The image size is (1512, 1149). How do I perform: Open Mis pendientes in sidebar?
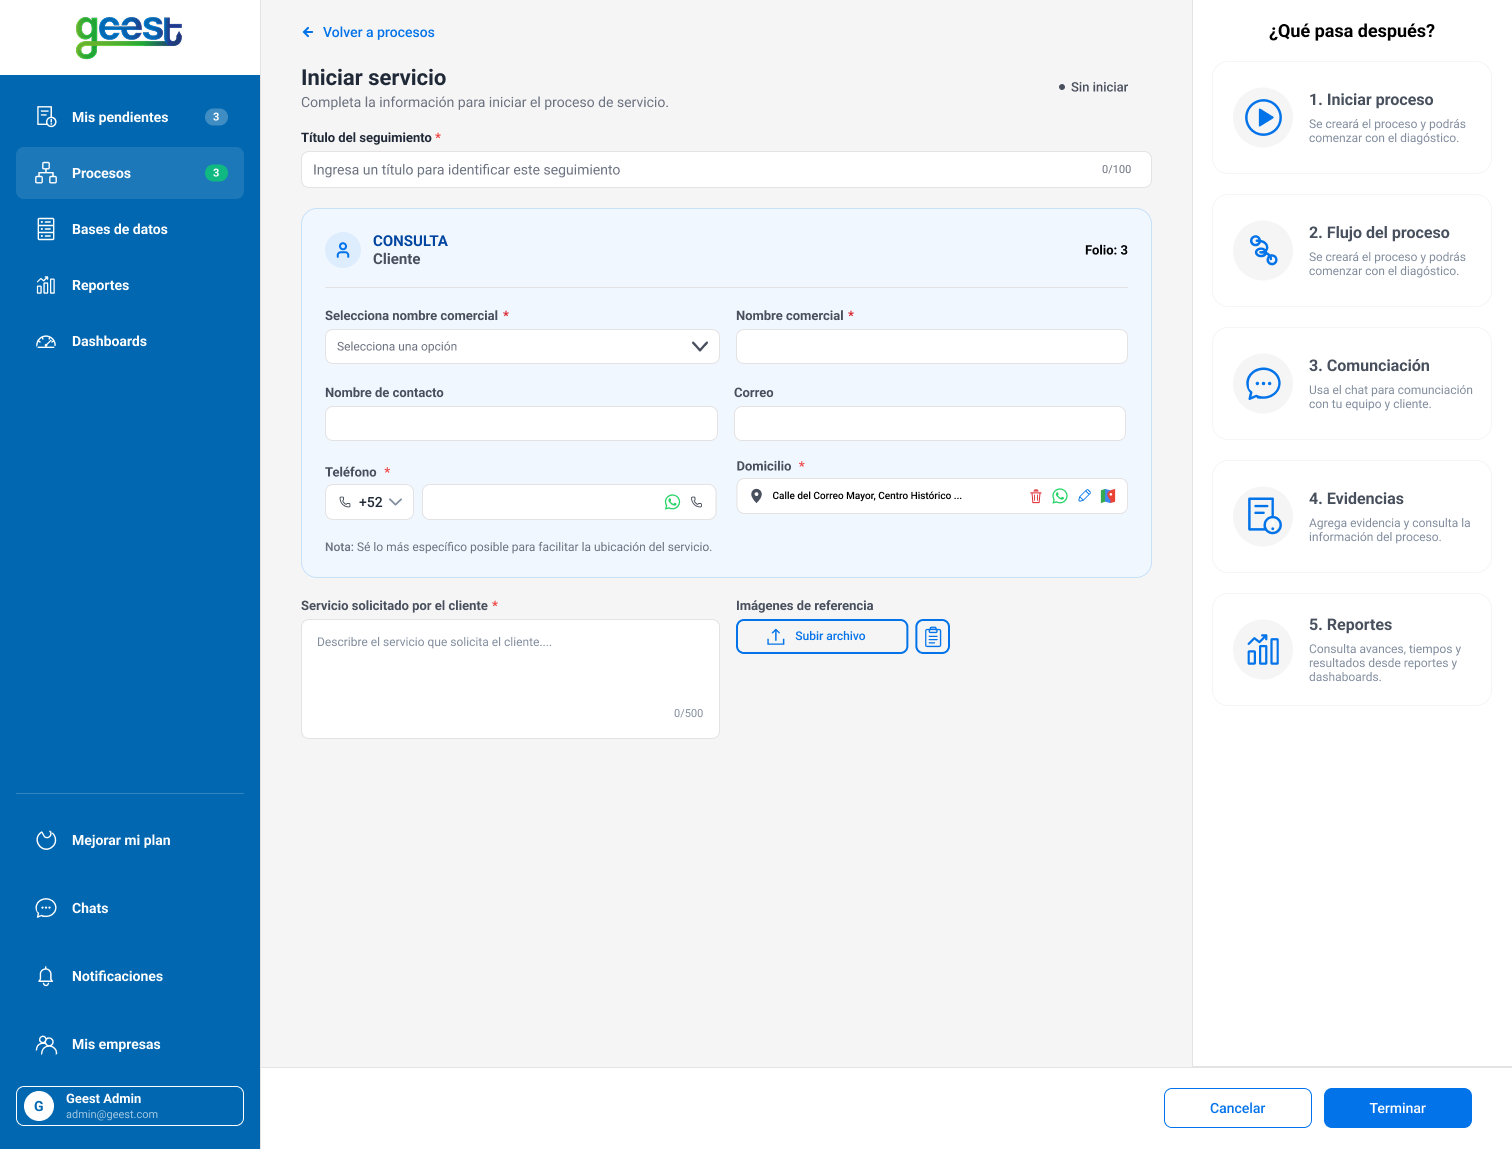130,117
